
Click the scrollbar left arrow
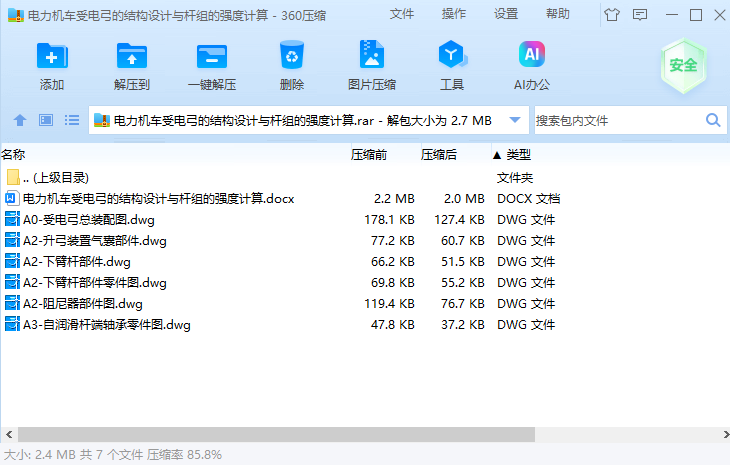pos(9,435)
